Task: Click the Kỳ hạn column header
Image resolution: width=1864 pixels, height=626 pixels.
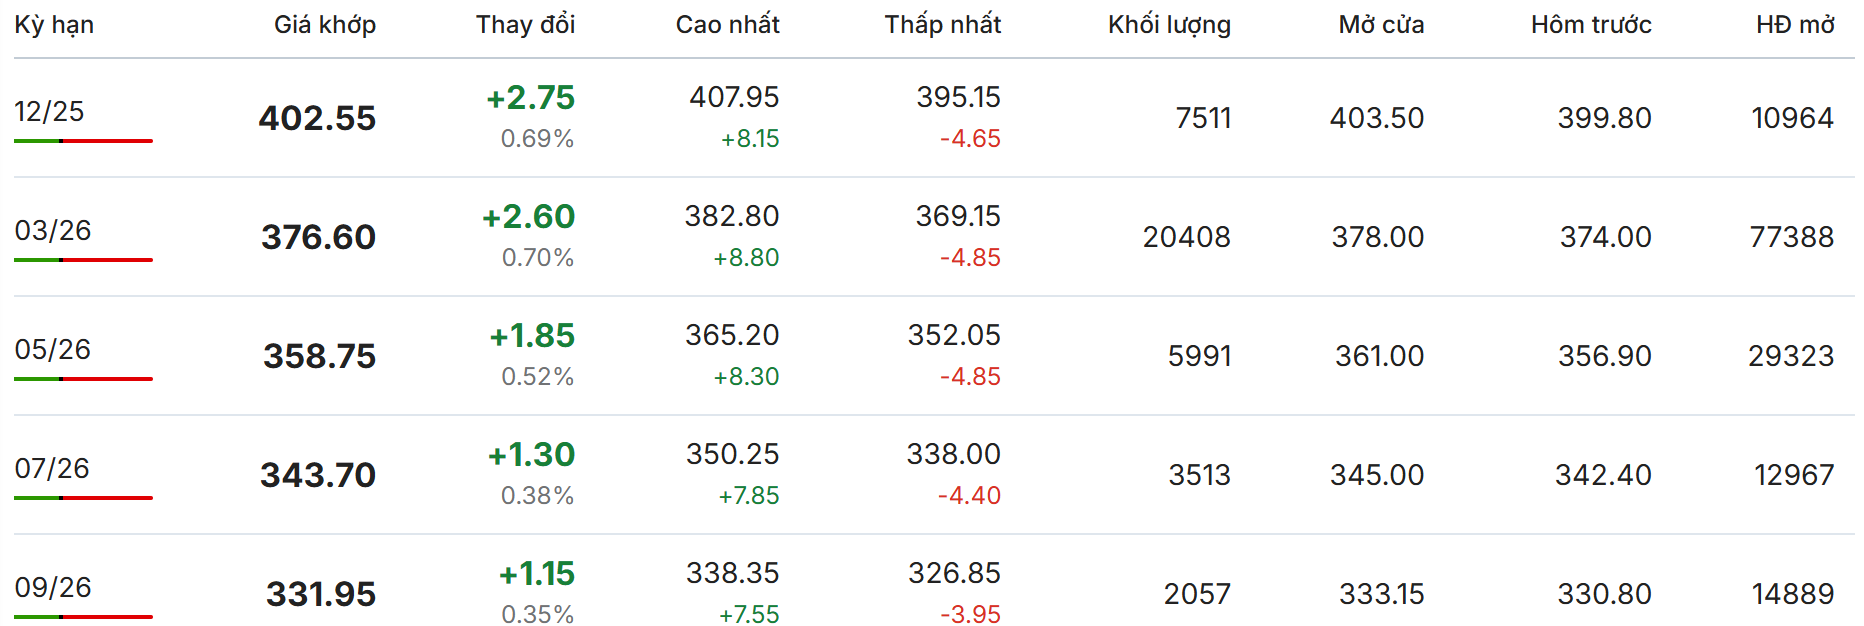Action: (54, 25)
